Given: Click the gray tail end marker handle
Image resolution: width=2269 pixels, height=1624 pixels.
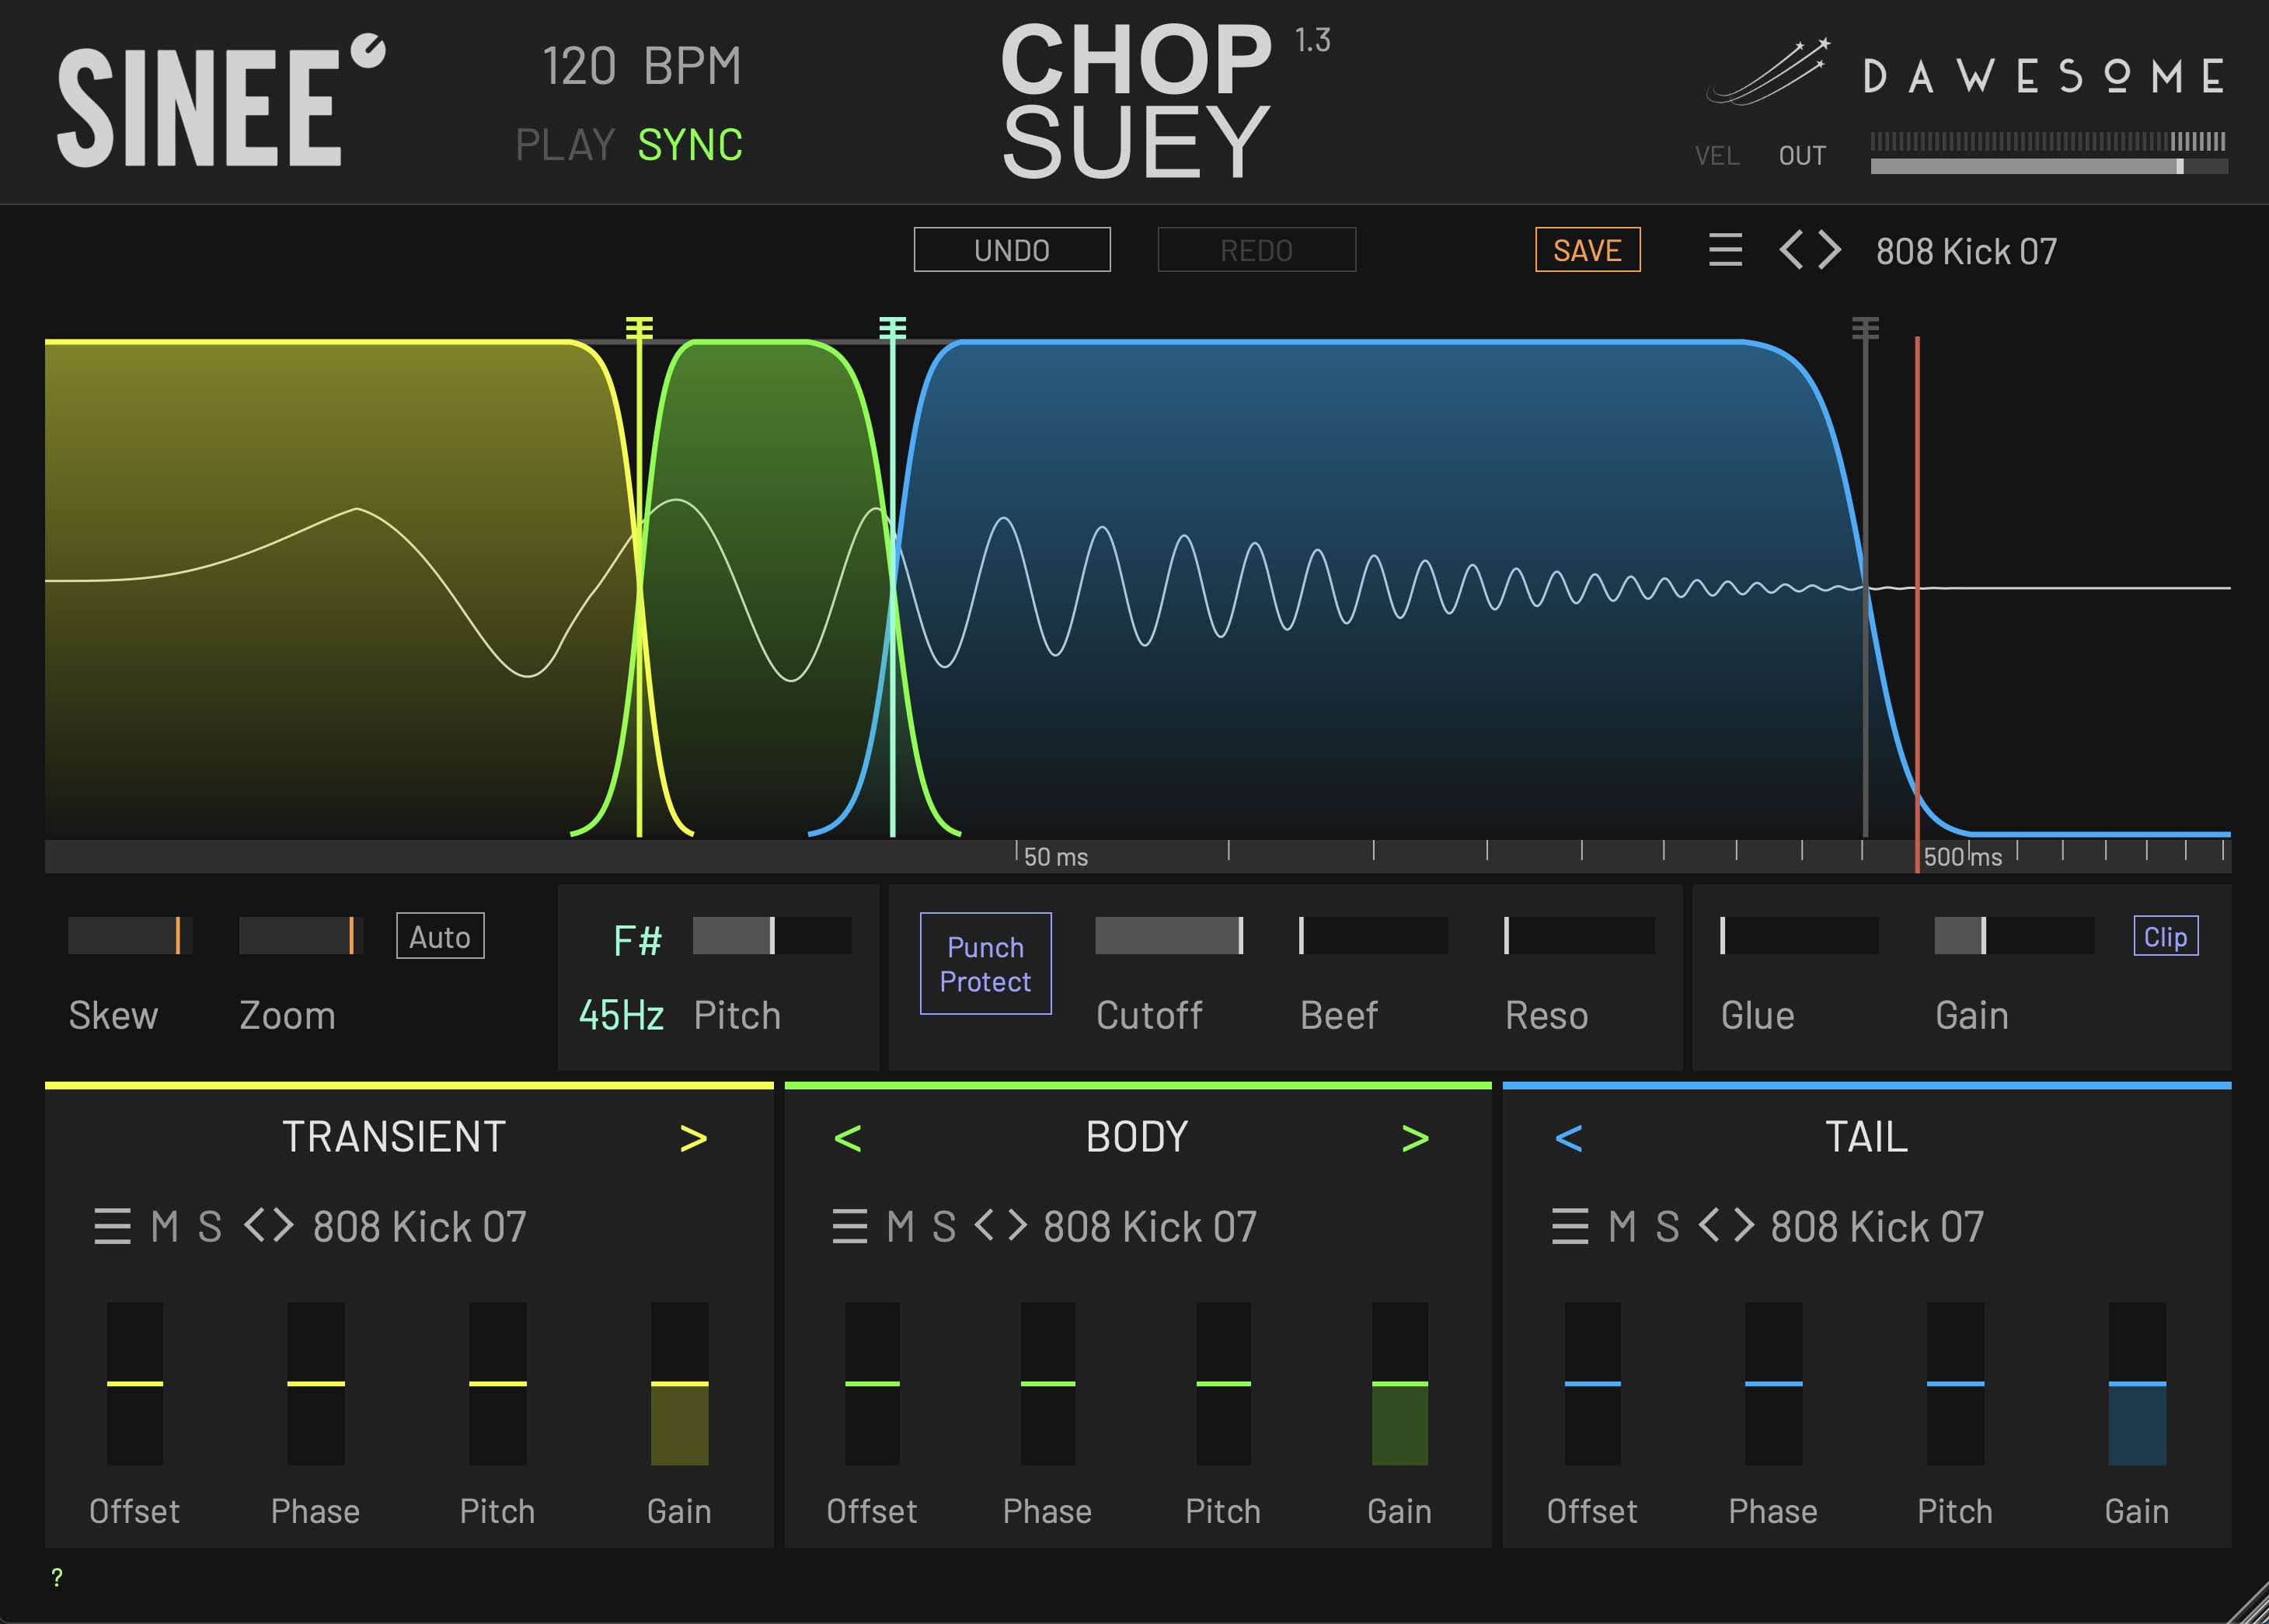Looking at the screenshot, I should (x=1865, y=328).
